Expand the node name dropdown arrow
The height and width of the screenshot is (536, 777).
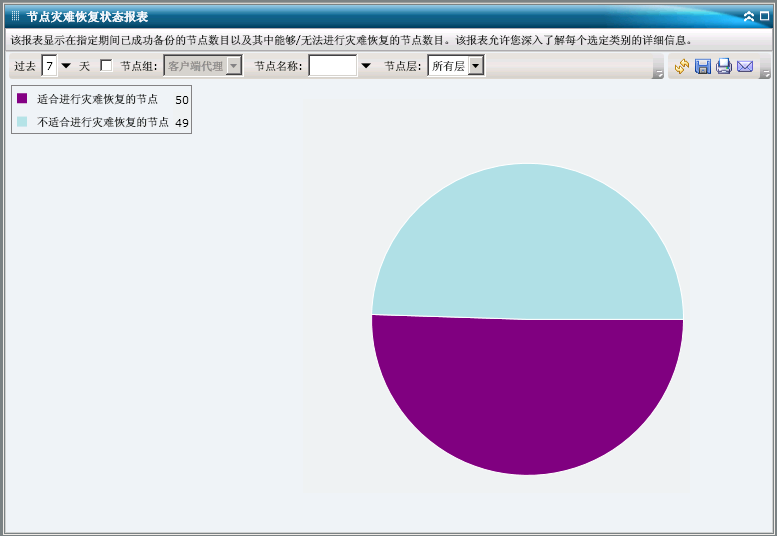pos(365,66)
